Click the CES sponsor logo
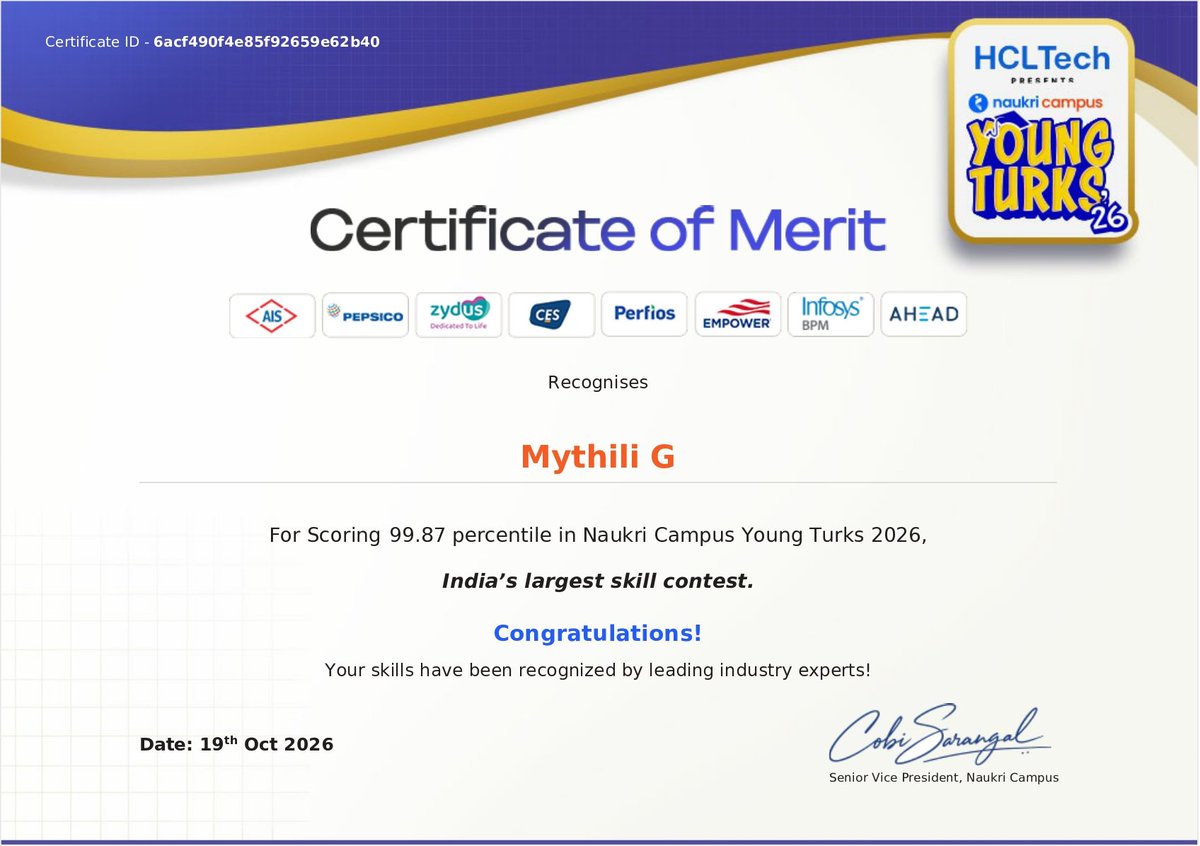 pos(551,315)
